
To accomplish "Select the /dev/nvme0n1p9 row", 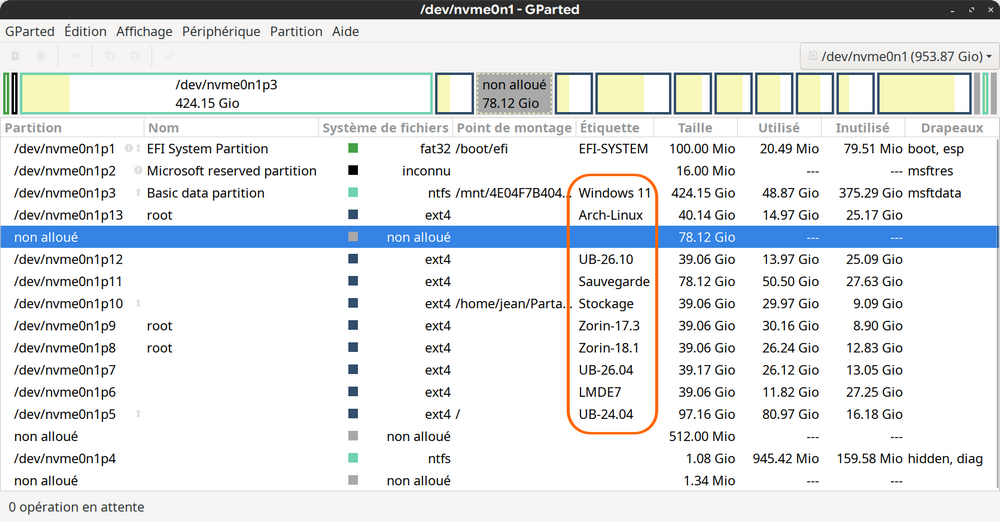I will click(x=499, y=325).
